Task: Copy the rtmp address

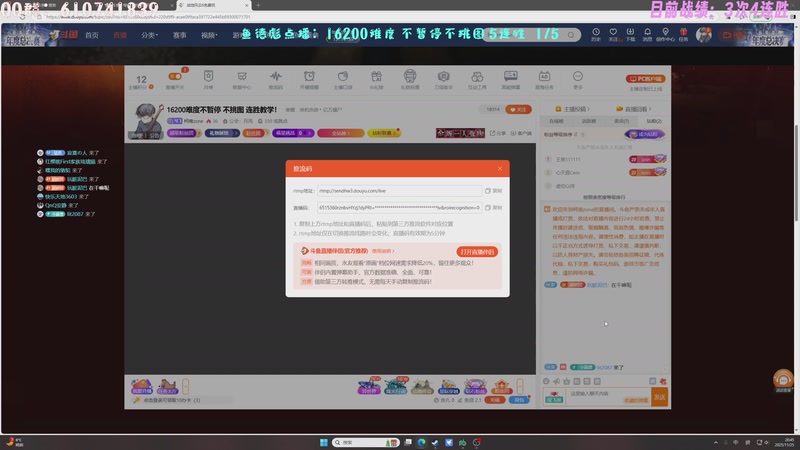Action: tap(493, 191)
